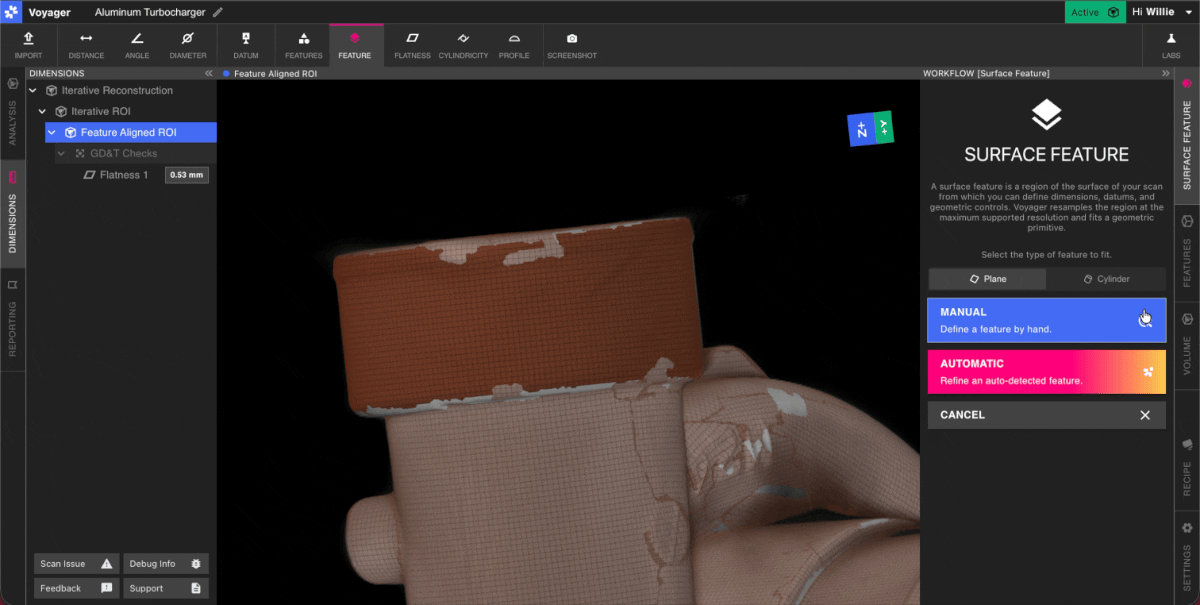Open Debug Info
This screenshot has height=605, width=1200.
(166, 563)
